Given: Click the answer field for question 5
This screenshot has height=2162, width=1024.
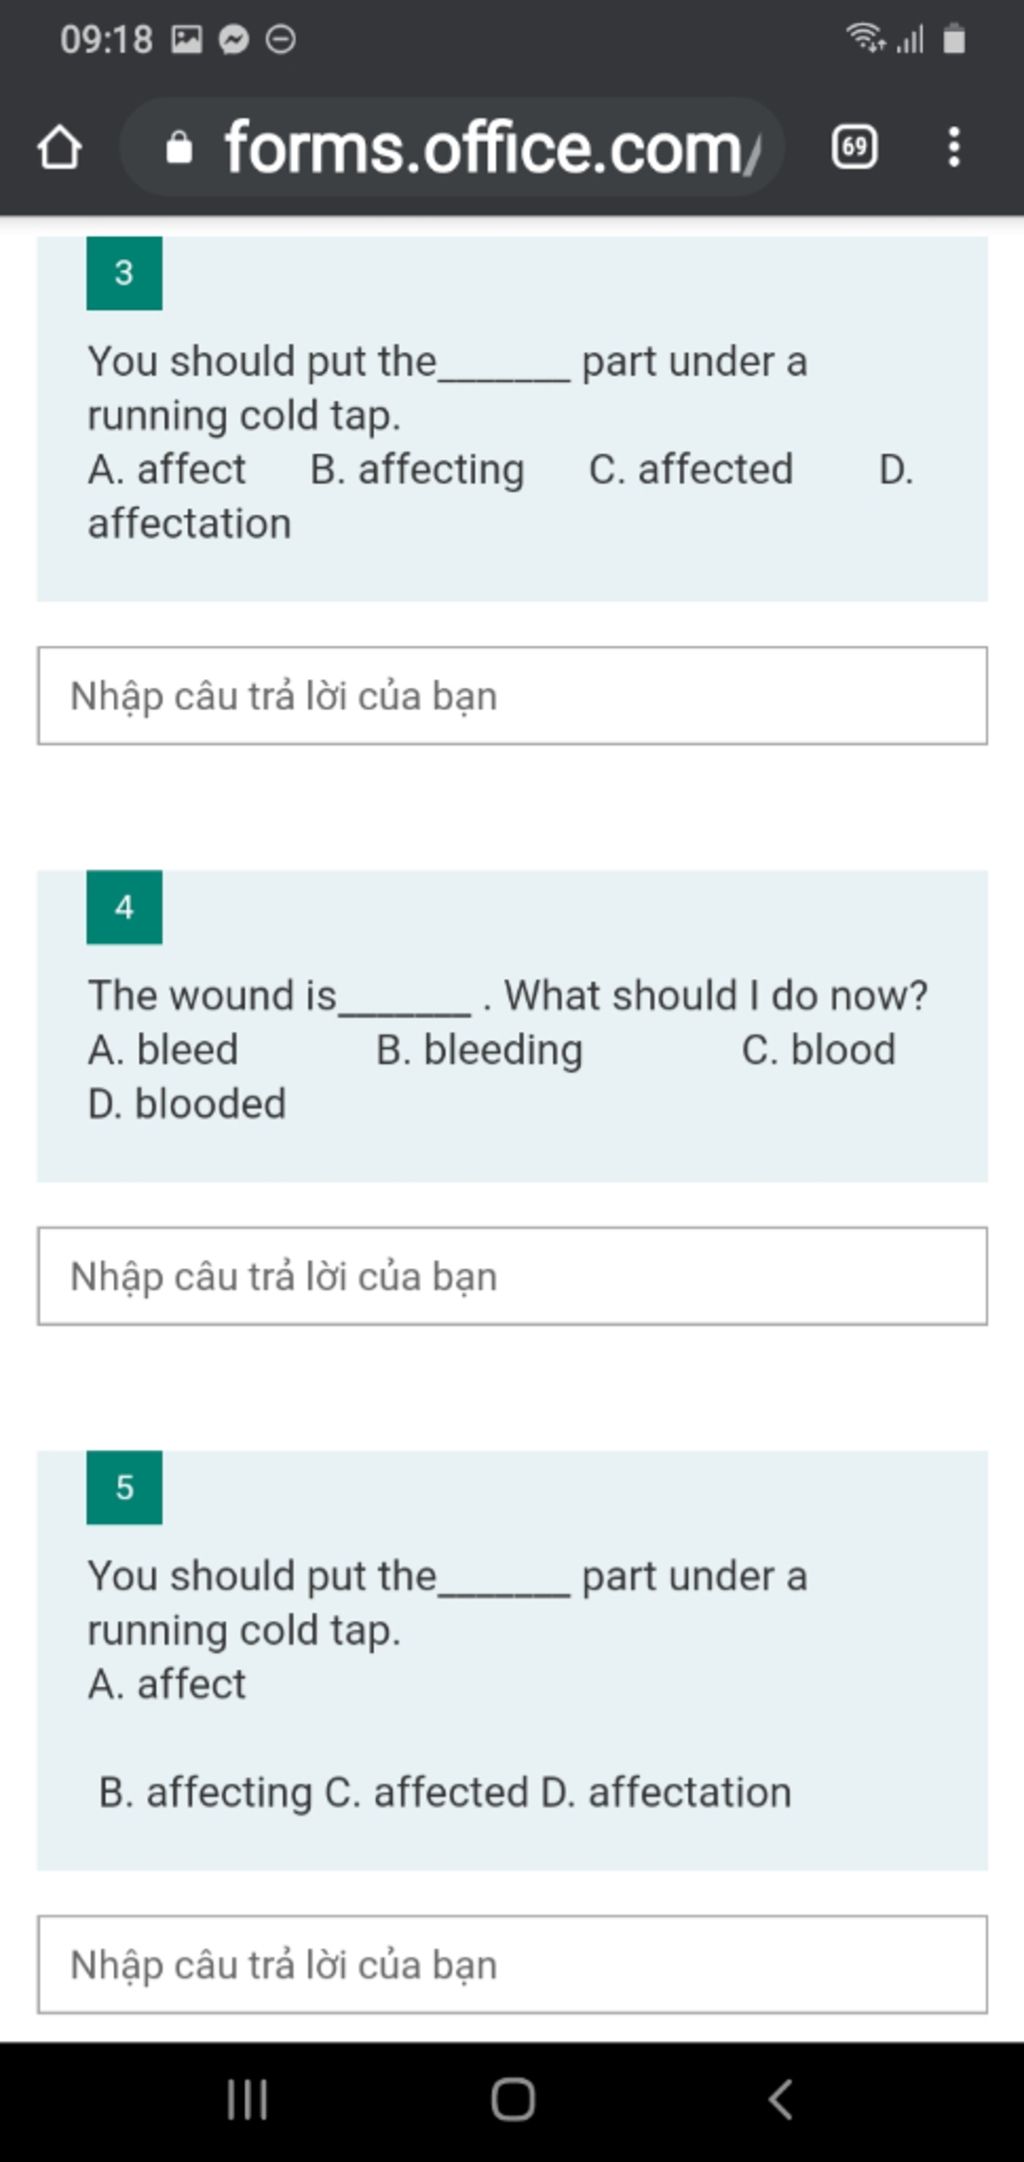Looking at the screenshot, I should (512, 1964).
